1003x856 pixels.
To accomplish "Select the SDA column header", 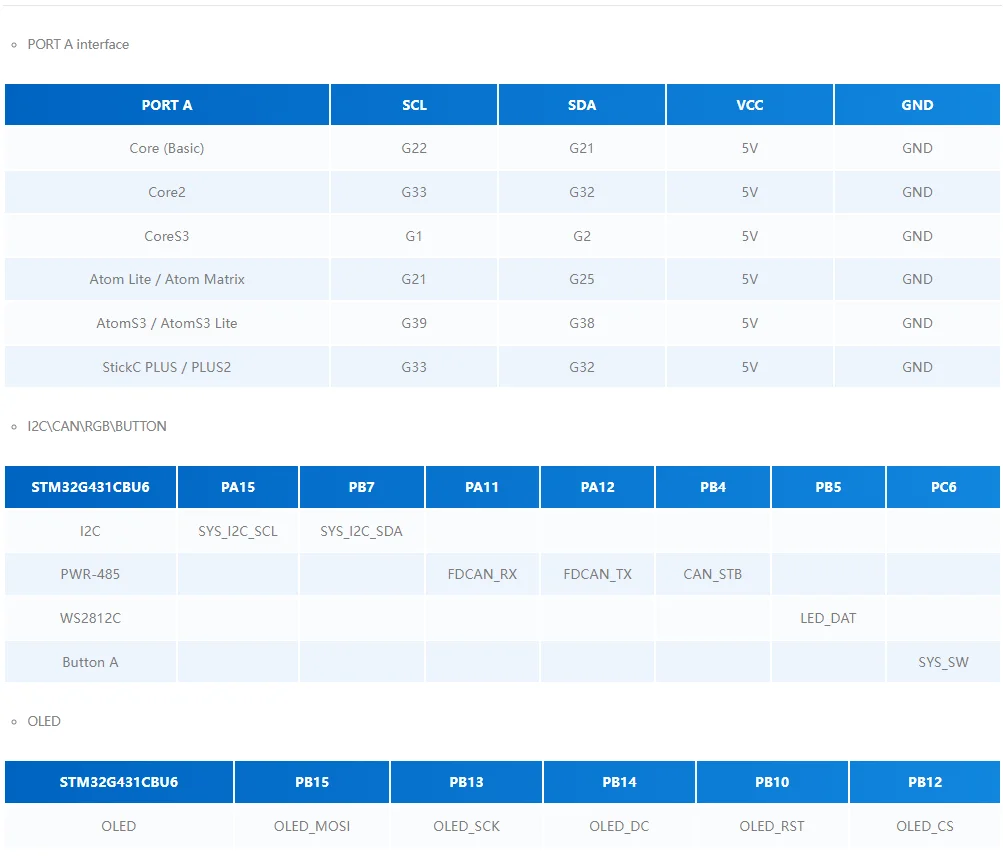I will point(582,105).
